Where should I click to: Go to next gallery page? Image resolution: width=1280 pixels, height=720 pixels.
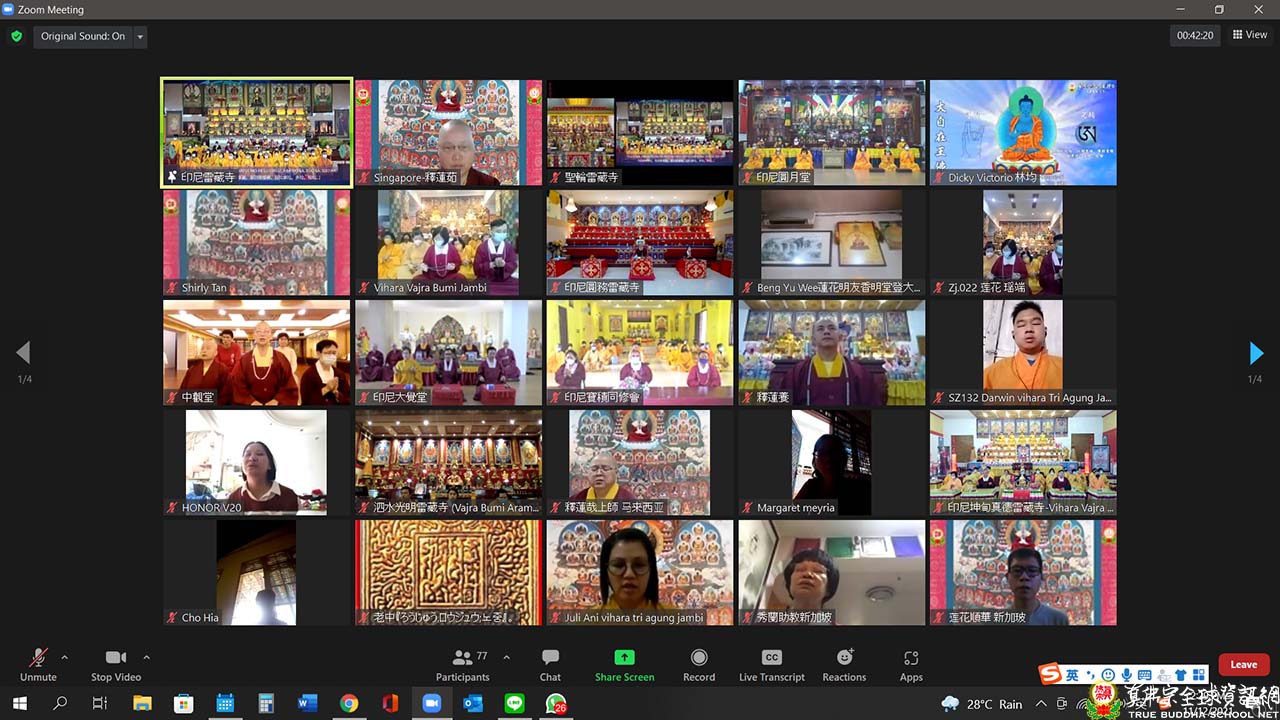1256,353
